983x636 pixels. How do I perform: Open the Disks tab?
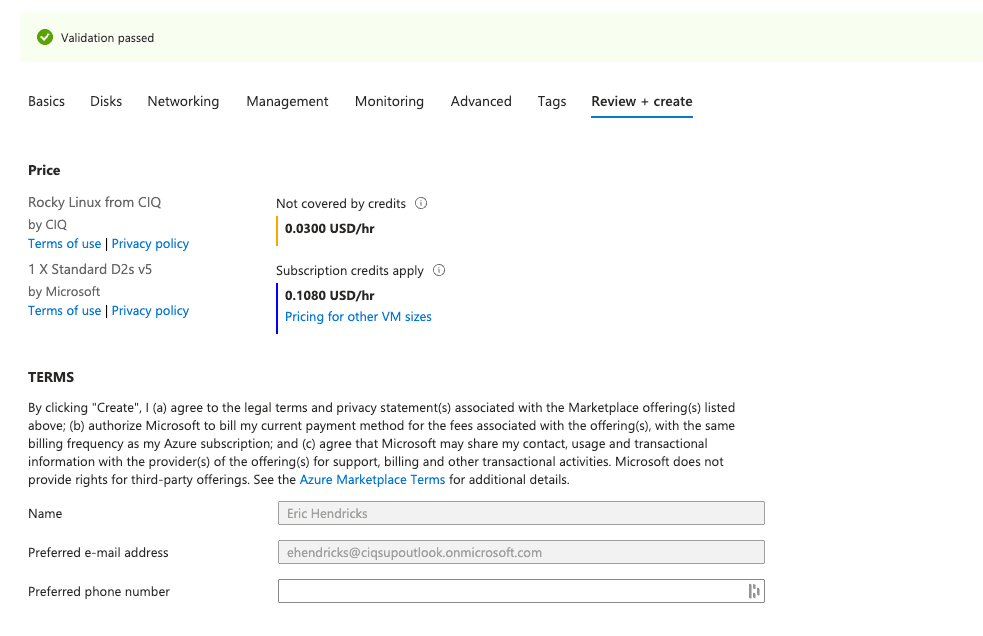[x=106, y=101]
